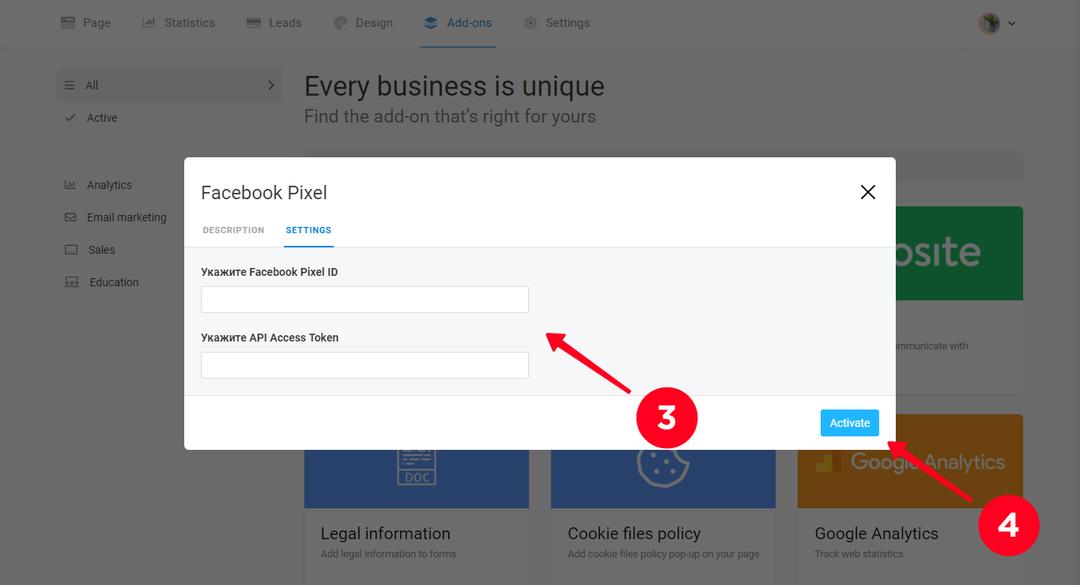Click the green add-on card behind dialog
This screenshot has width=1080, height=585.
(959, 253)
